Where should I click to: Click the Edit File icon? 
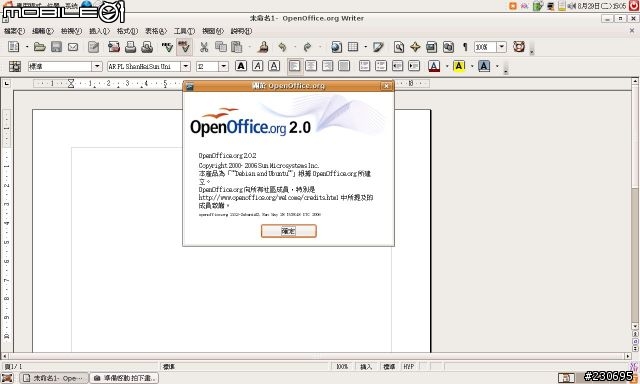(93, 47)
